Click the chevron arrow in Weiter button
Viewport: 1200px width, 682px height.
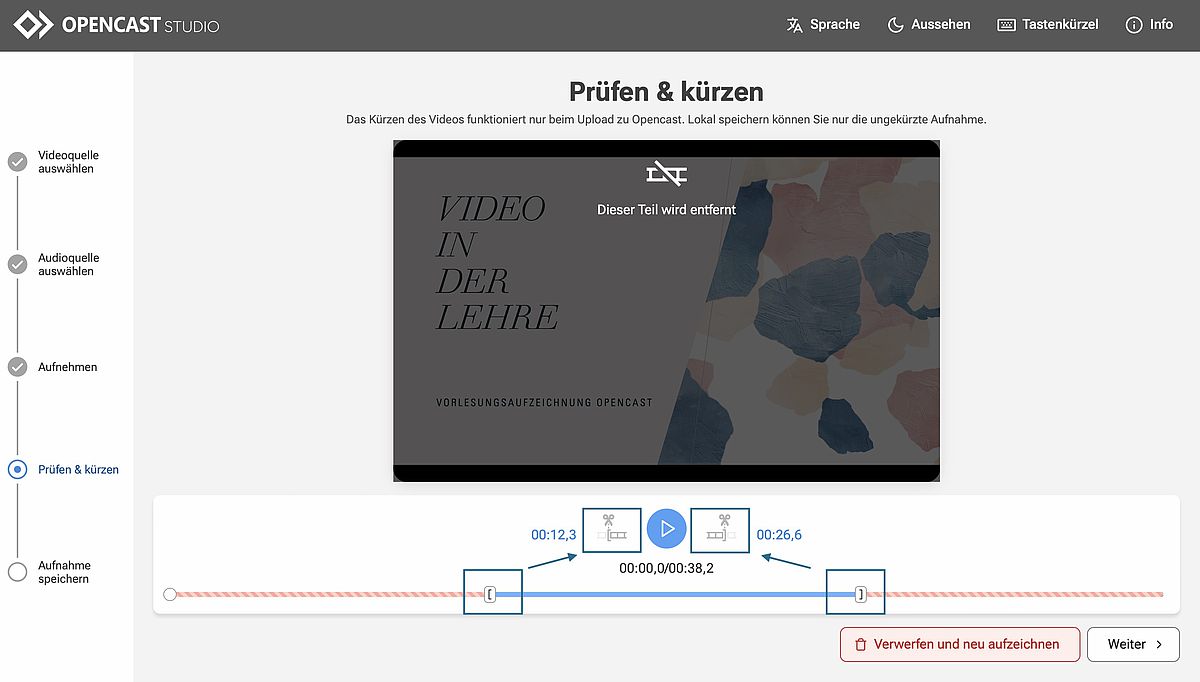point(1160,644)
